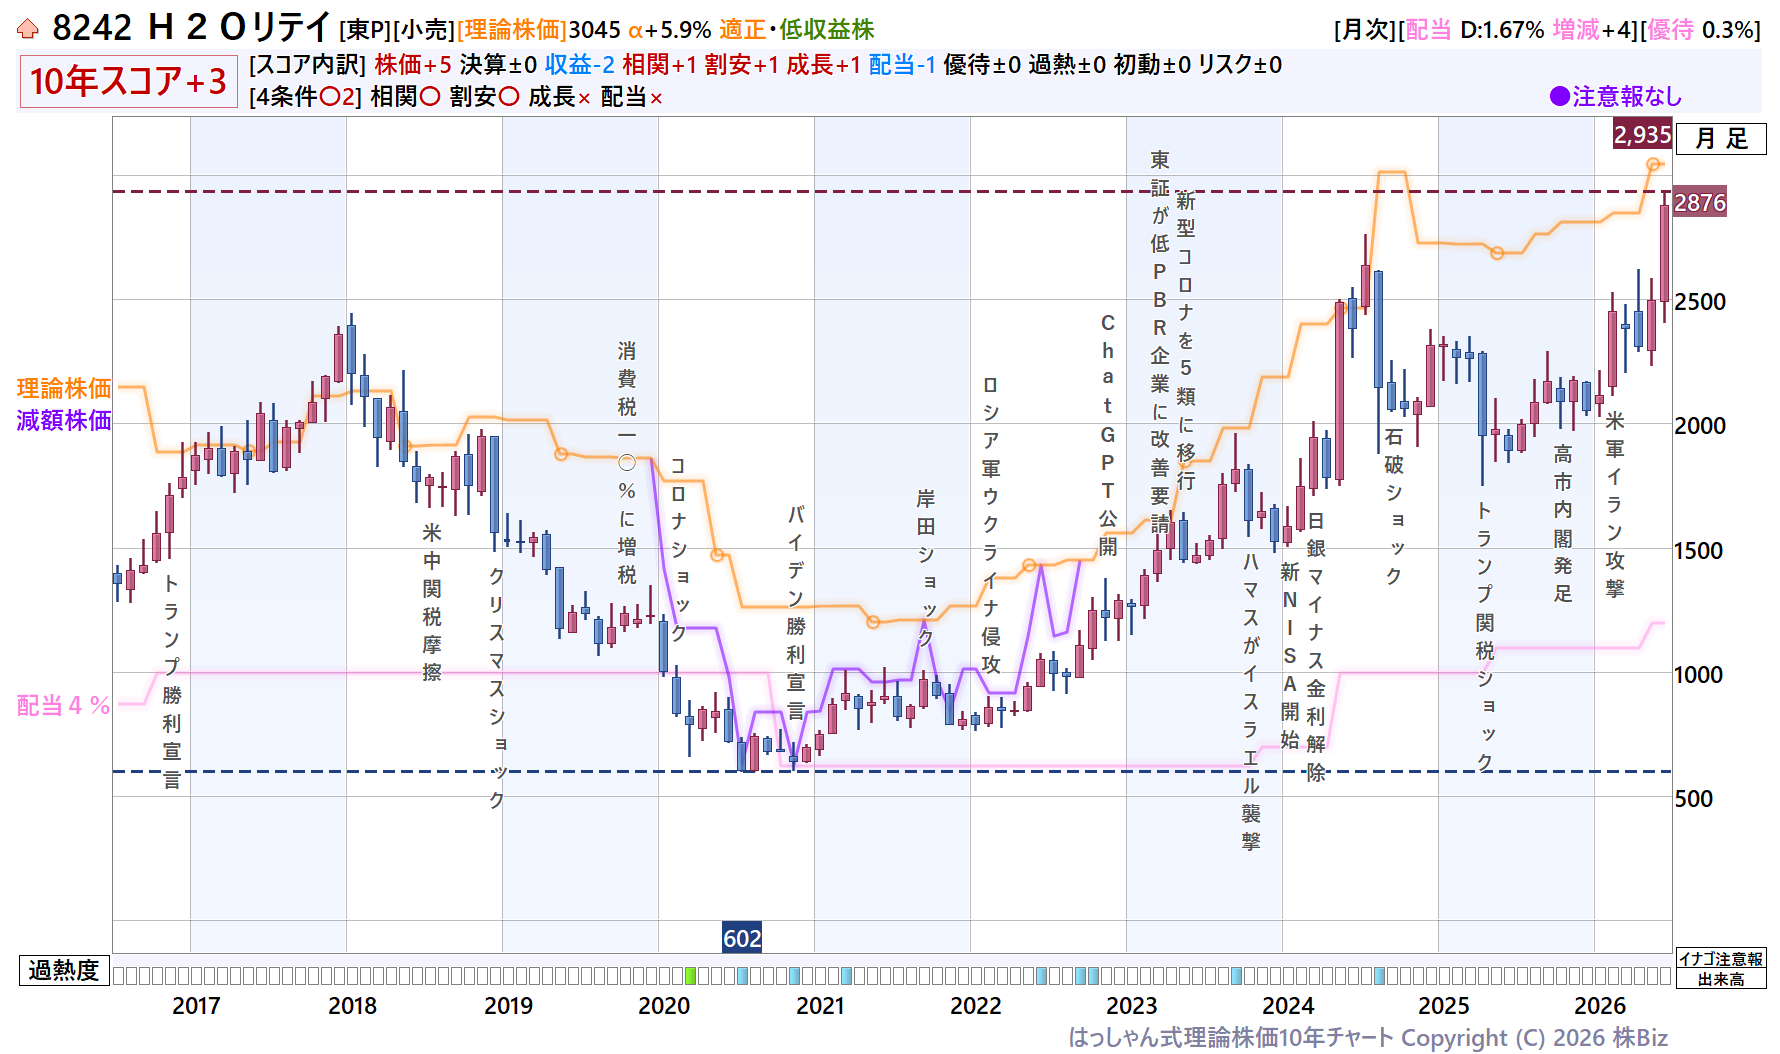Click the 増減+4 header label

click(1593, 30)
